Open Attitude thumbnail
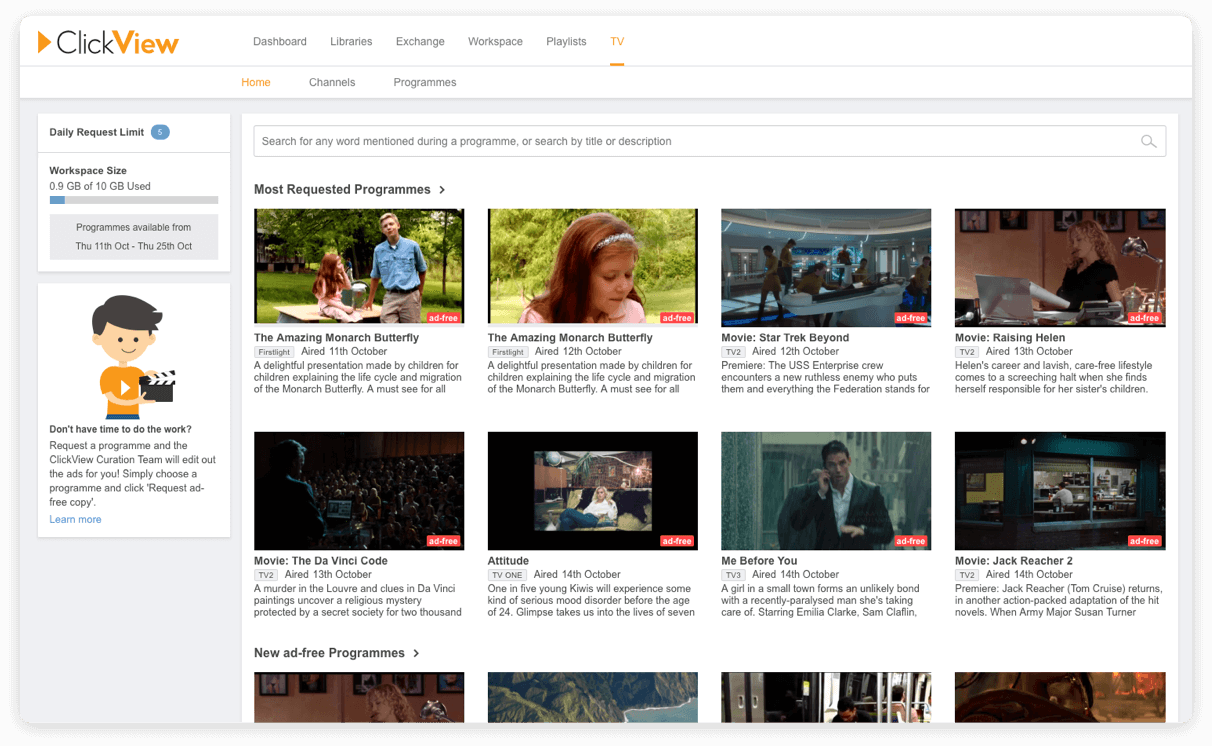Image resolution: width=1212 pixels, height=746 pixels. 593,490
